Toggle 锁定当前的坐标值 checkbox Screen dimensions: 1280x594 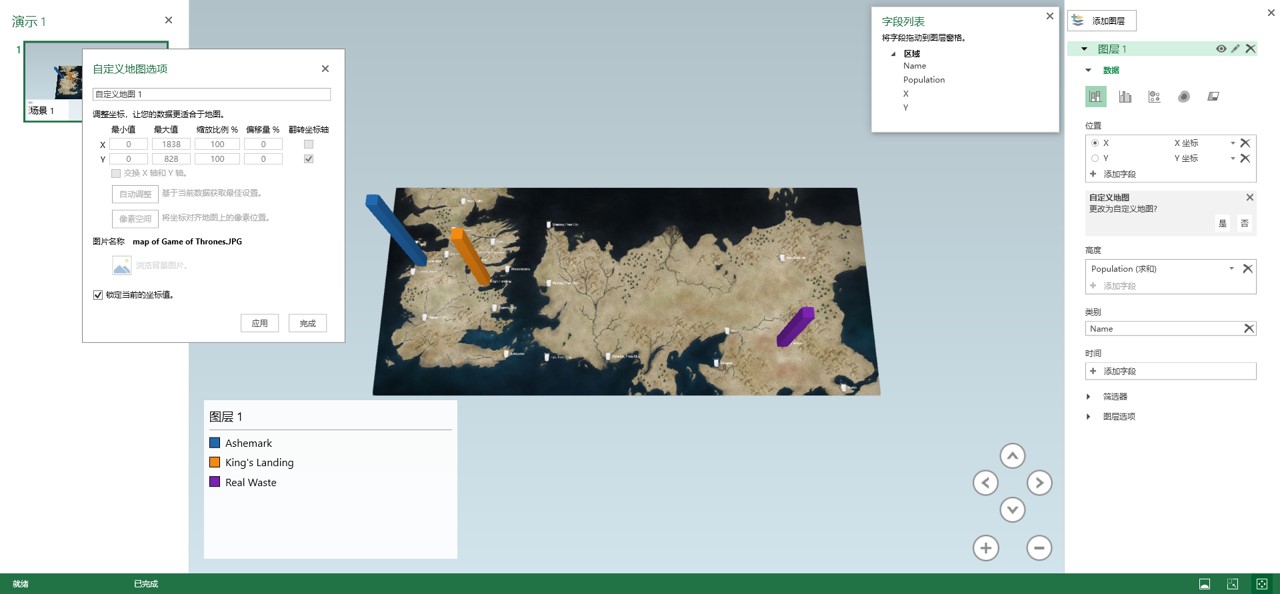[x=98, y=295]
